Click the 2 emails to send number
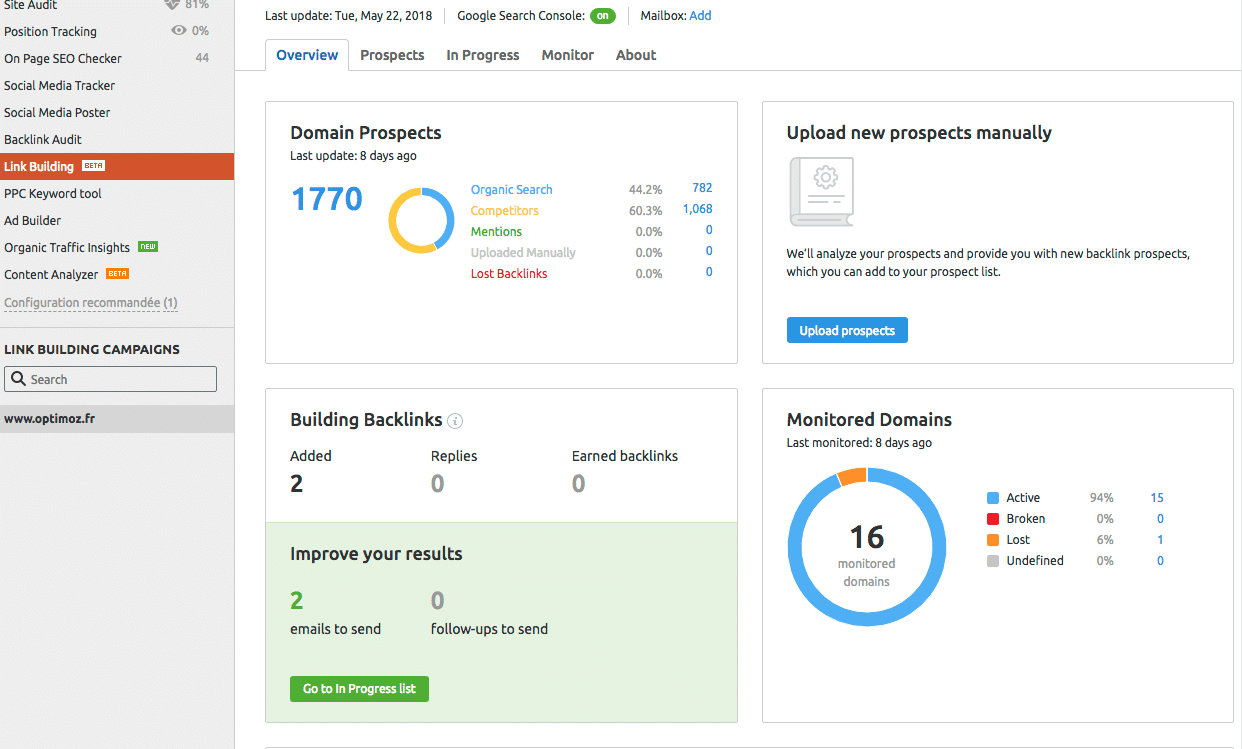Image resolution: width=1242 pixels, height=749 pixels. [297, 600]
